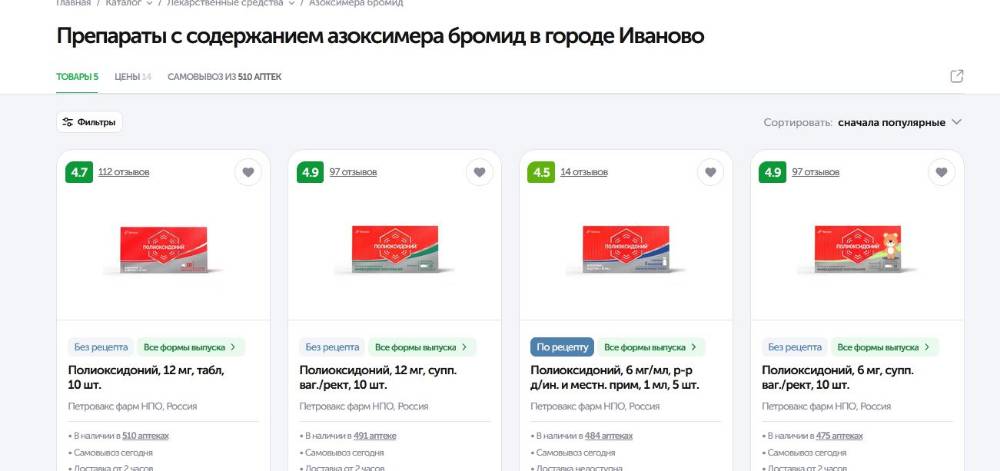The width and height of the screenshot is (1000, 471).
Task: Toggle favorite heart on 6 мг/мл р-р card
Action: coord(710,172)
